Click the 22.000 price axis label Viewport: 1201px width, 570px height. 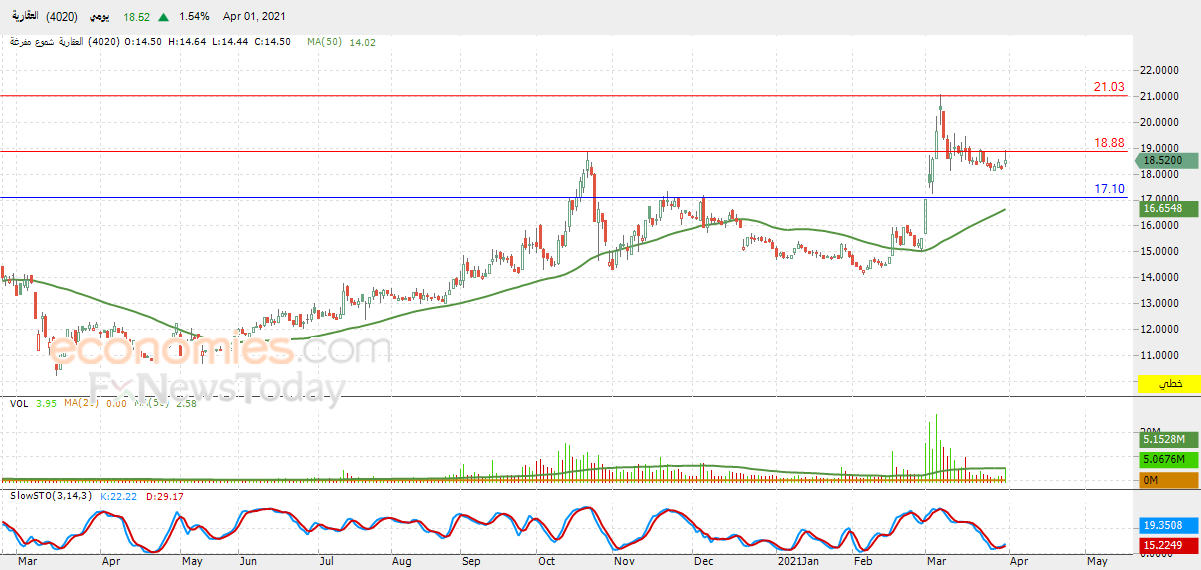(x=1159, y=71)
